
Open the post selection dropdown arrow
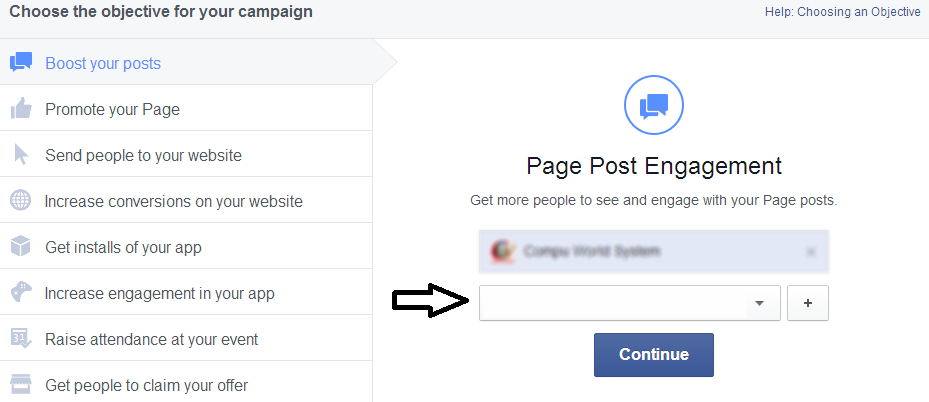point(759,303)
